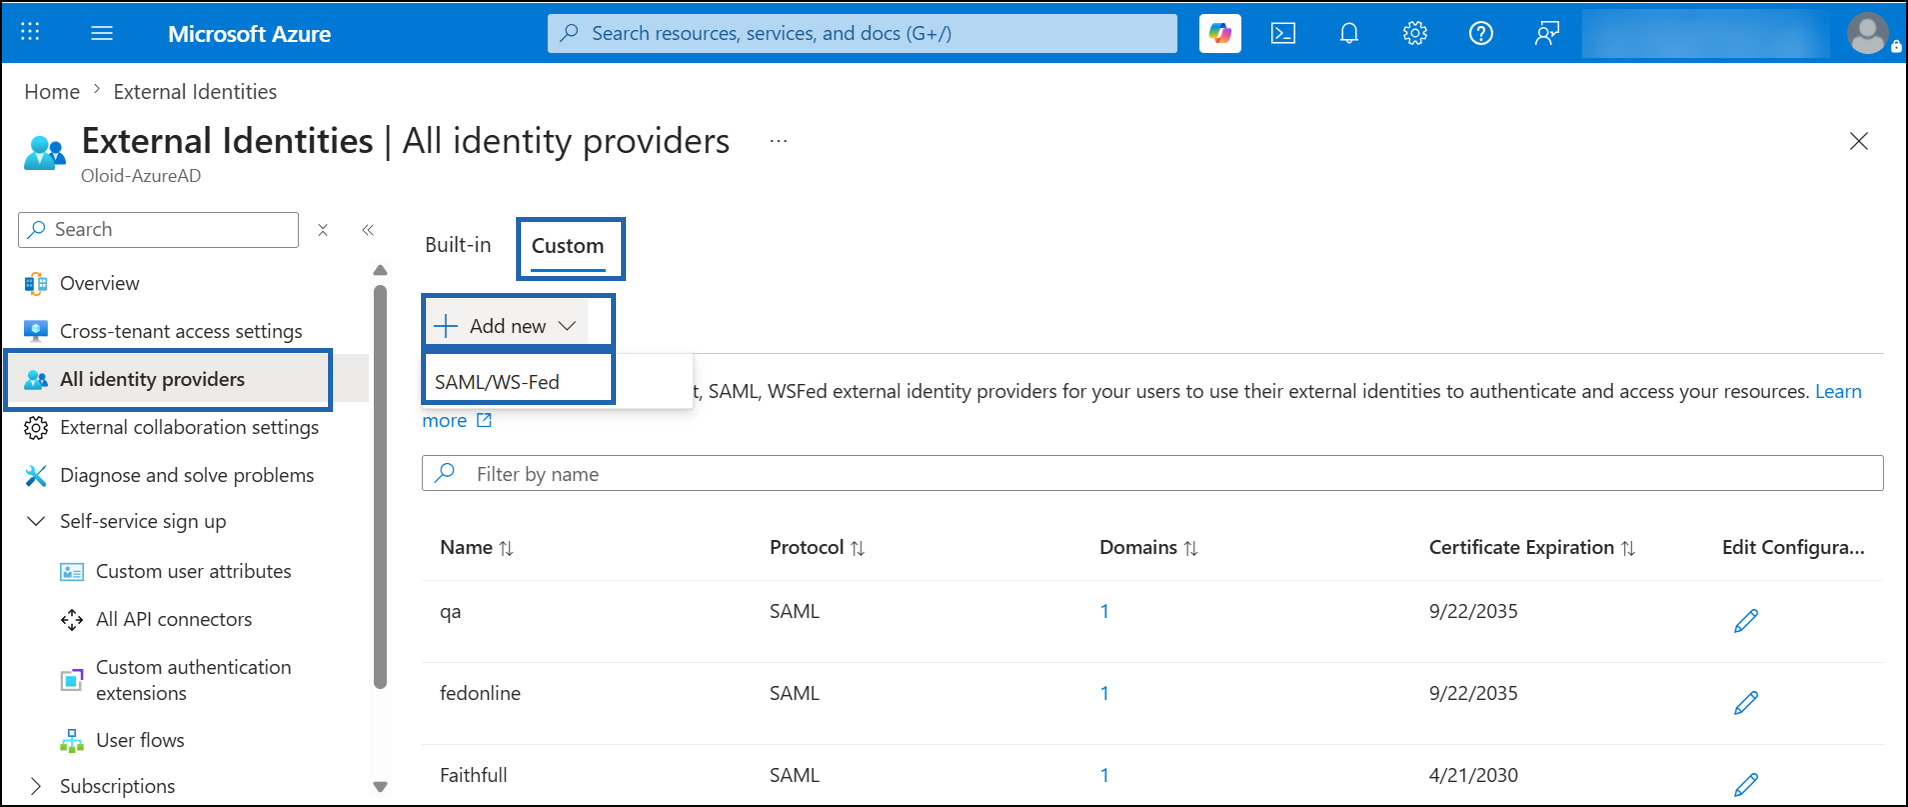
Task: Open Cross-tenant access settings
Action: coord(181,331)
